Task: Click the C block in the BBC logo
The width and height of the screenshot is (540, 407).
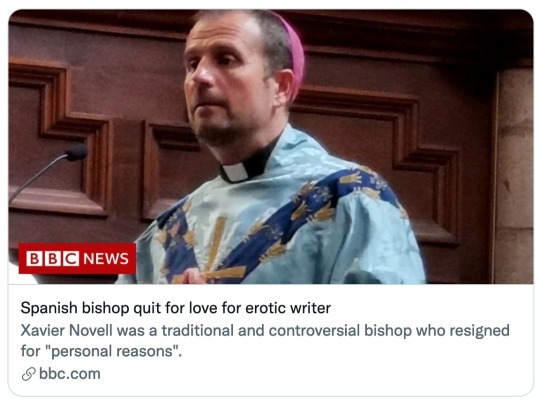Action: (71, 259)
